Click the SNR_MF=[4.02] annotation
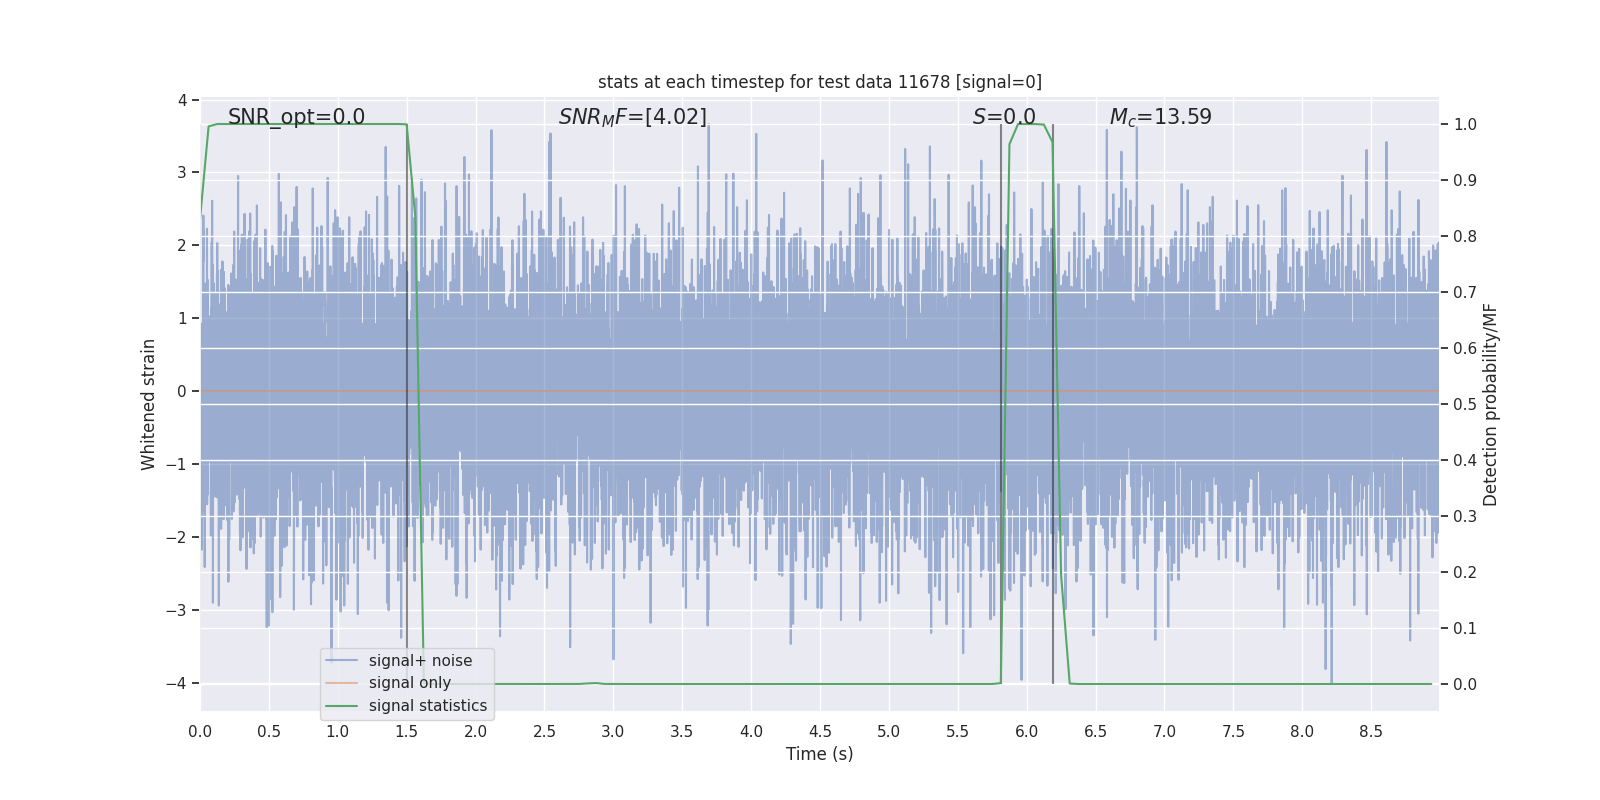 632,117
